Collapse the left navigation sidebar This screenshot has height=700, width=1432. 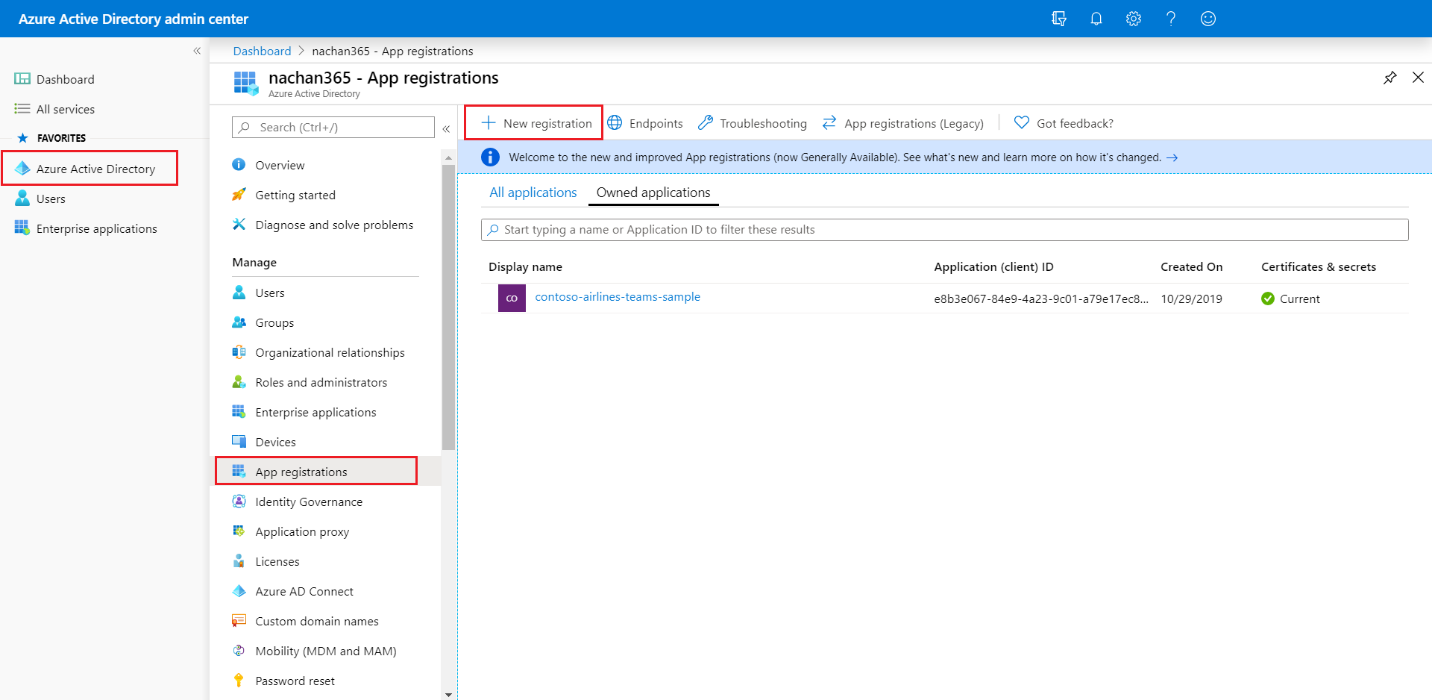click(197, 51)
